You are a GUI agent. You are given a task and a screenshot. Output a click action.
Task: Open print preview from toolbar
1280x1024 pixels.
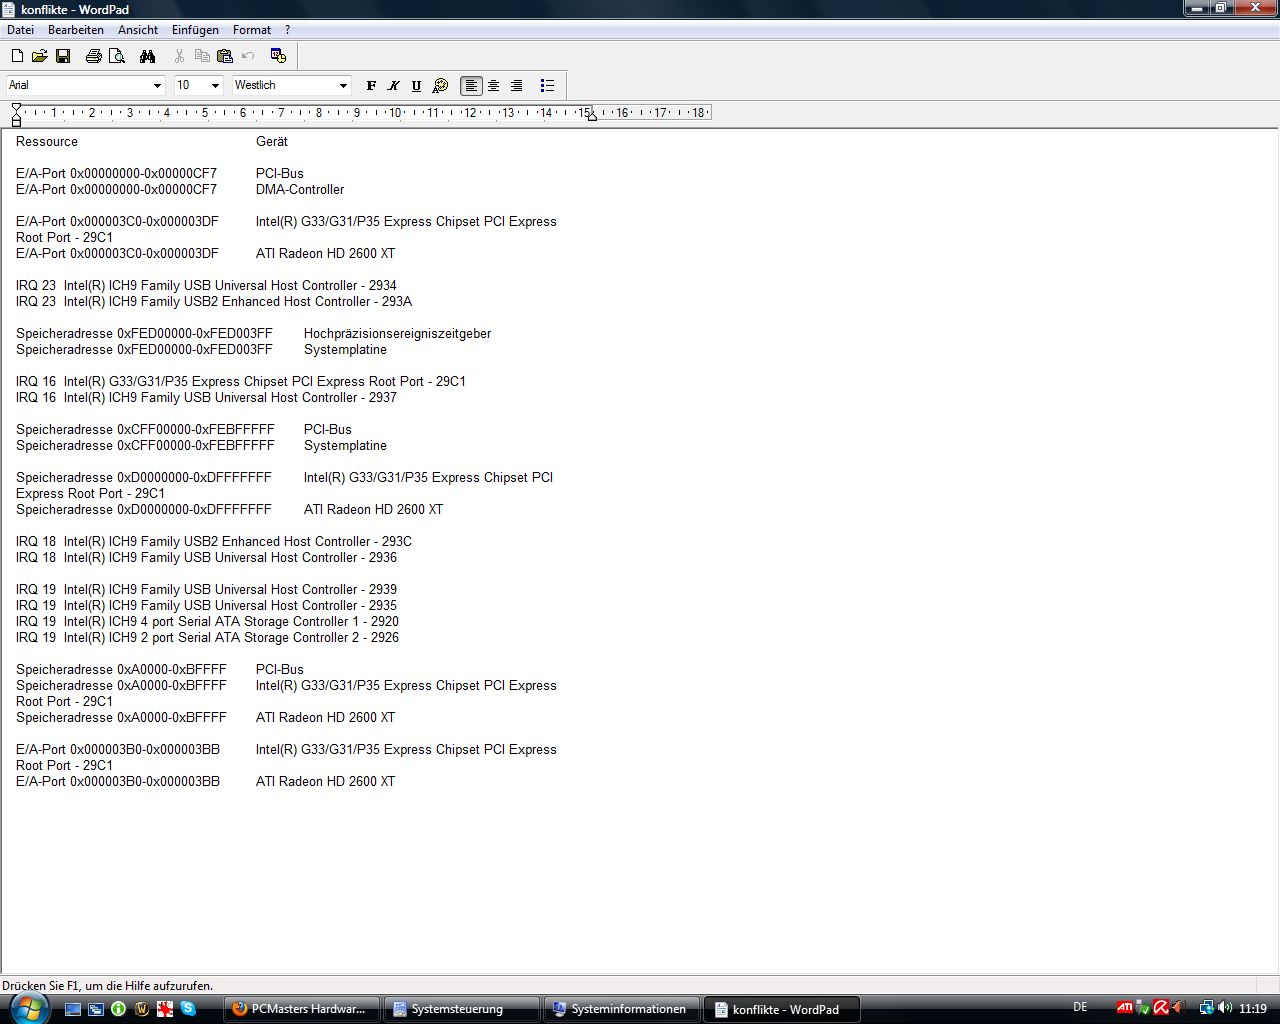[x=116, y=56]
